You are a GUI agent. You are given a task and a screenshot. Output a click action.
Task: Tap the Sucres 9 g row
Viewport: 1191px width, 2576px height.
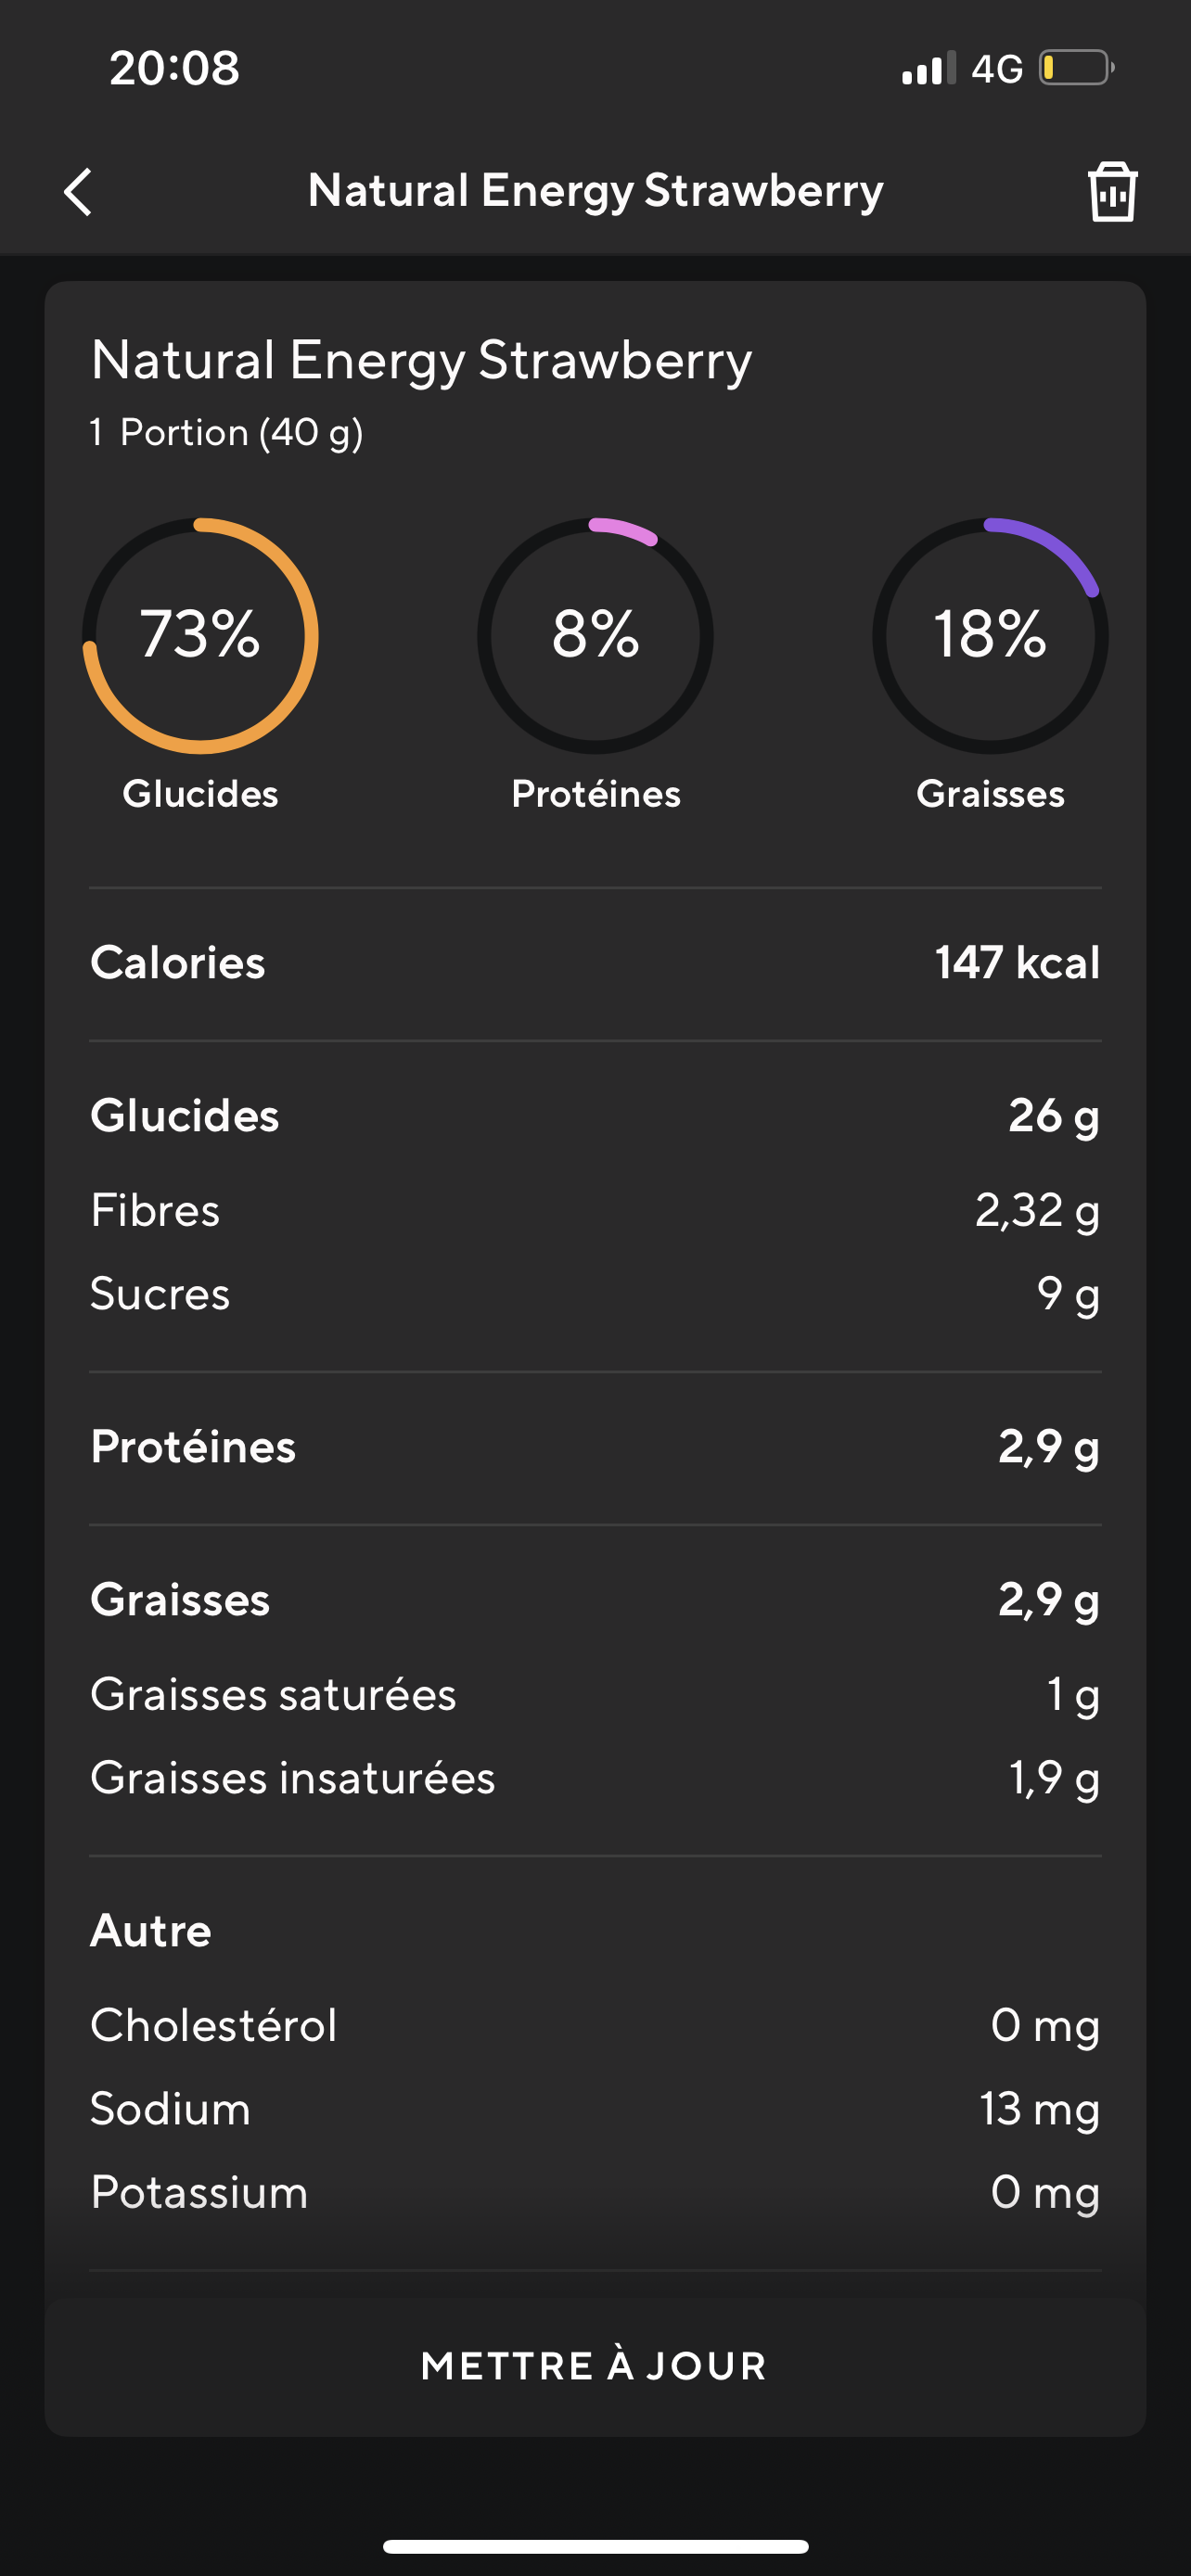tap(595, 1294)
